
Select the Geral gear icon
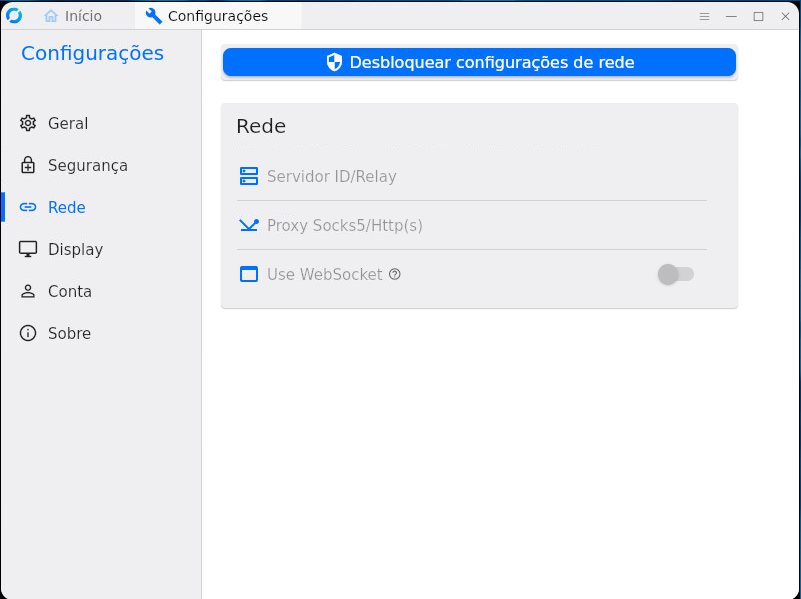[28, 123]
